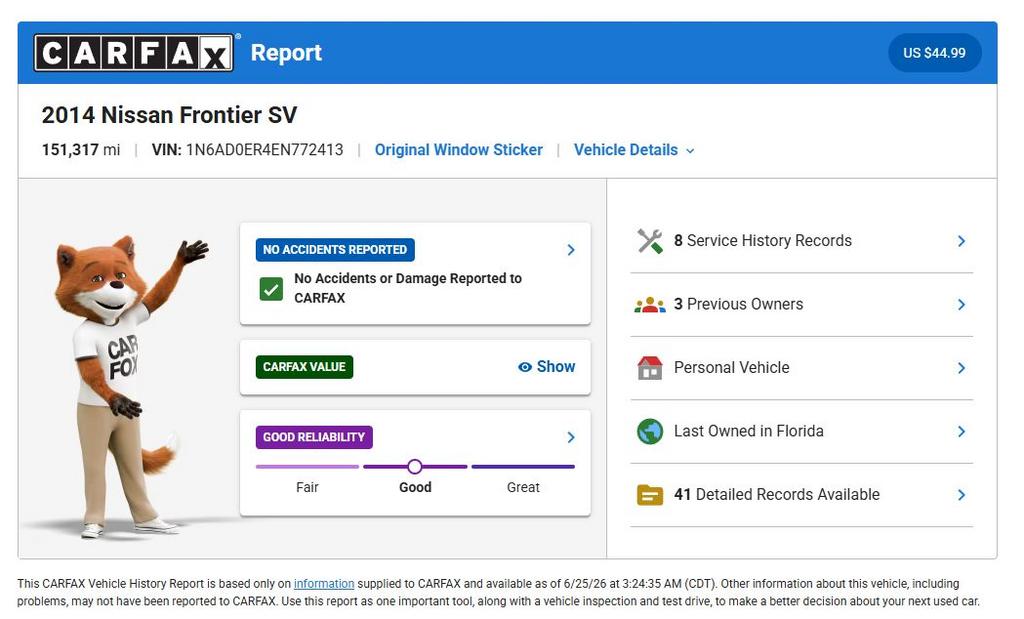1024x619 pixels.
Task: Open No Accidents Reported card chevron
Action: pos(571,250)
